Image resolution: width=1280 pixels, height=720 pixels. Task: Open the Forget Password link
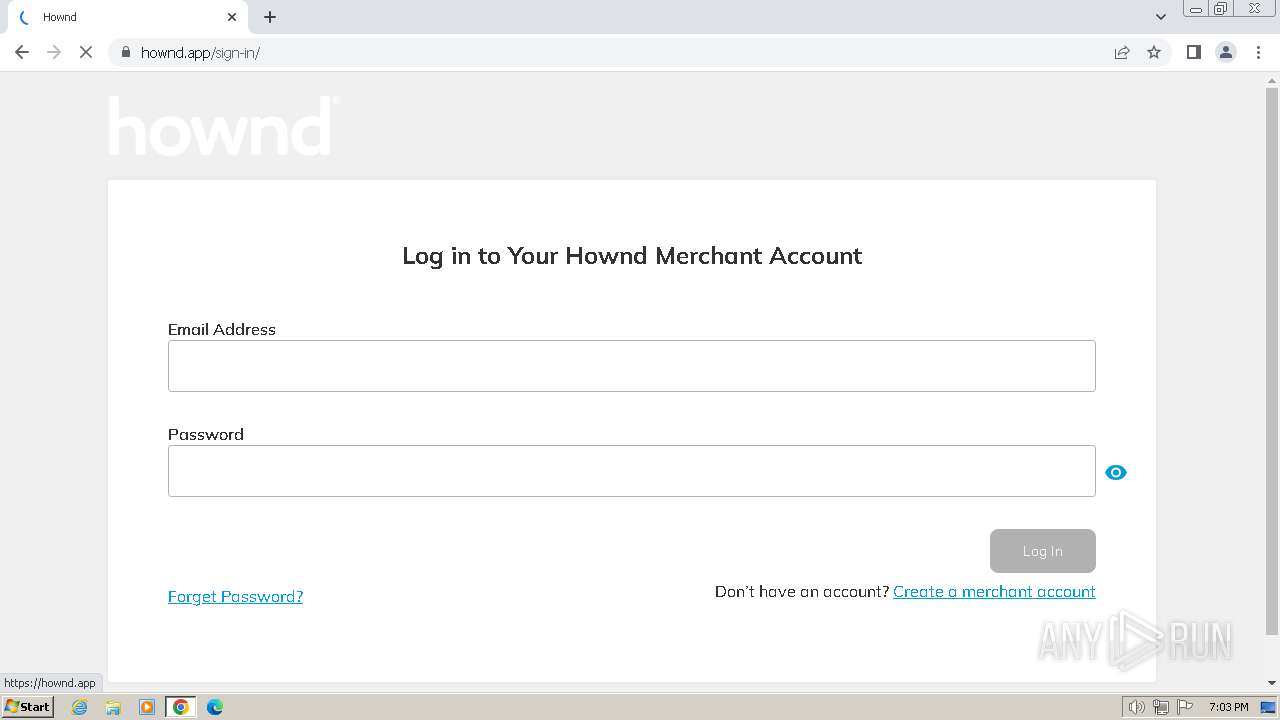[x=235, y=596]
